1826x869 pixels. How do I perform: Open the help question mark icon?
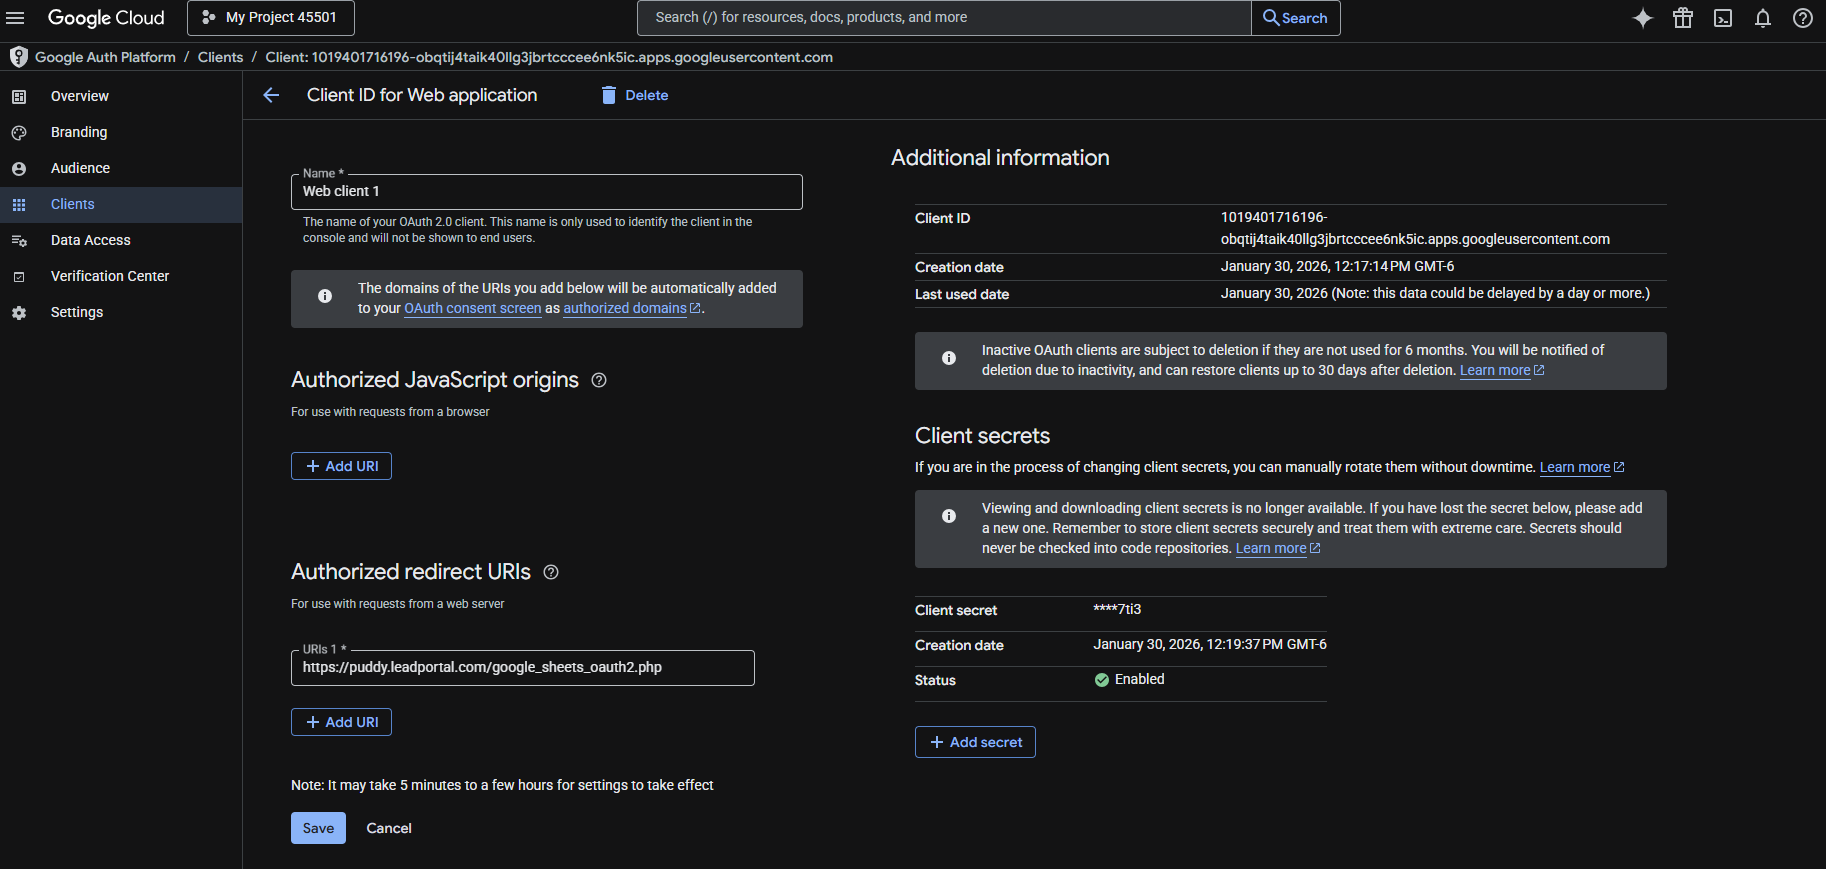[1803, 18]
